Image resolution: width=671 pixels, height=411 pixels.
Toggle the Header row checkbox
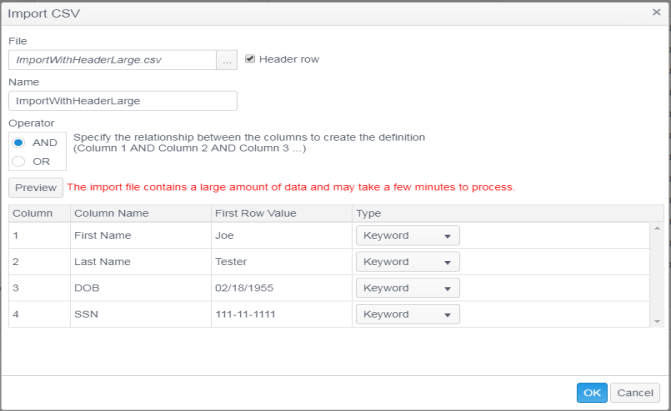(250, 59)
